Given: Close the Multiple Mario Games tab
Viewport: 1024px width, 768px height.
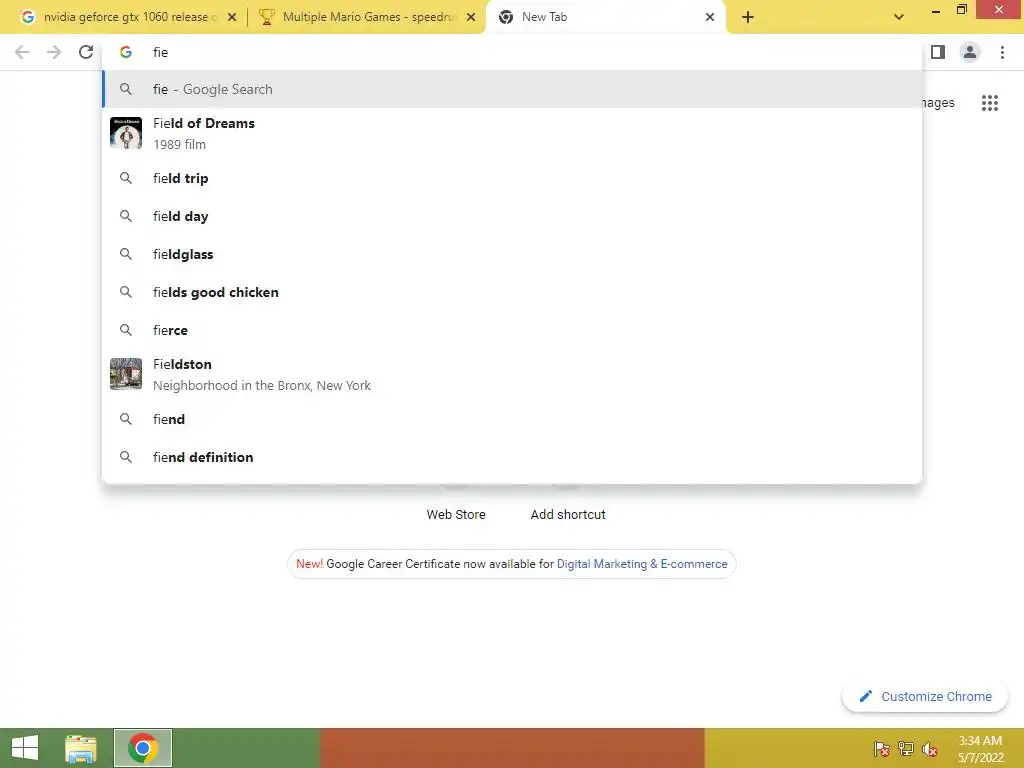Looking at the screenshot, I should [x=471, y=17].
